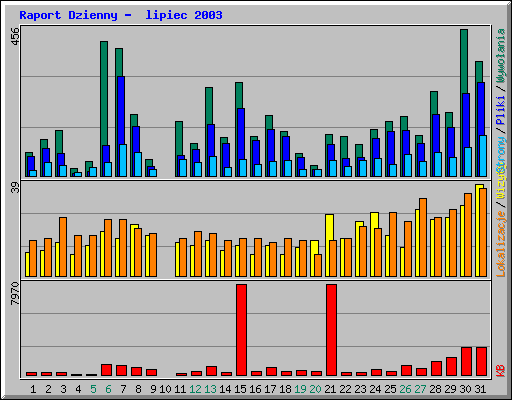Click the day label '1'
The image size is (512, 400).
click(x=33, y=389)
